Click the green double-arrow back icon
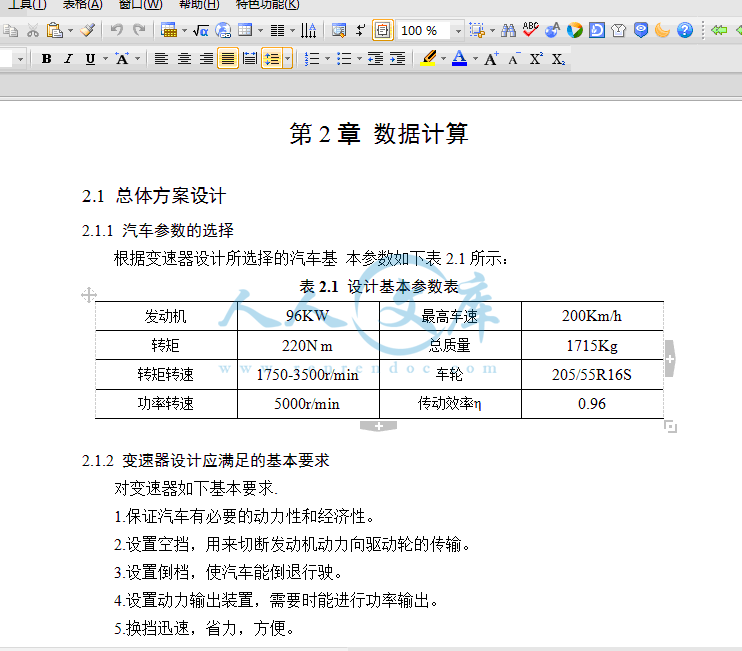Viewport: 742px width, 651px height. tap(719, 31)
